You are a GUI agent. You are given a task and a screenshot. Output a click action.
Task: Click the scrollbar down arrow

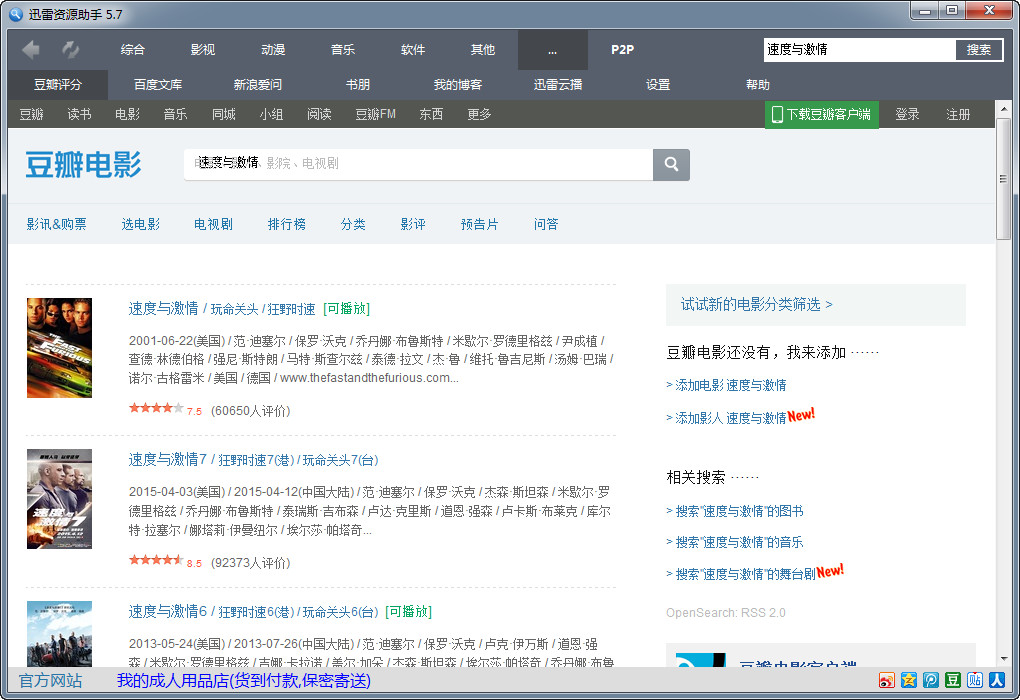pos(1003,659)
